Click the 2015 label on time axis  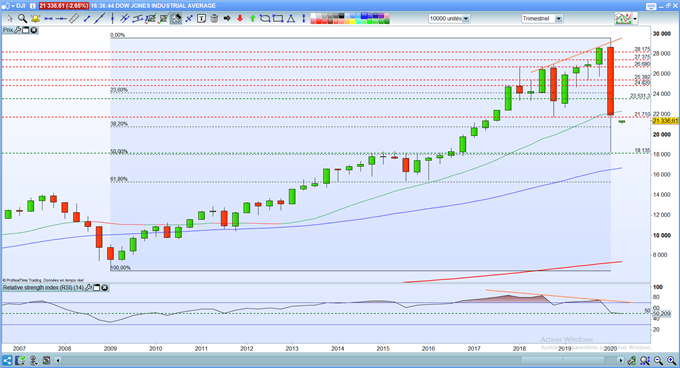point(383,348)
